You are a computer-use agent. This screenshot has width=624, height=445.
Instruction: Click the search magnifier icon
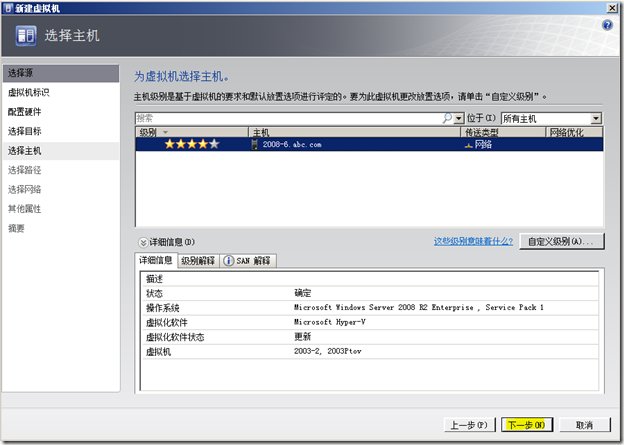(447, 118)
